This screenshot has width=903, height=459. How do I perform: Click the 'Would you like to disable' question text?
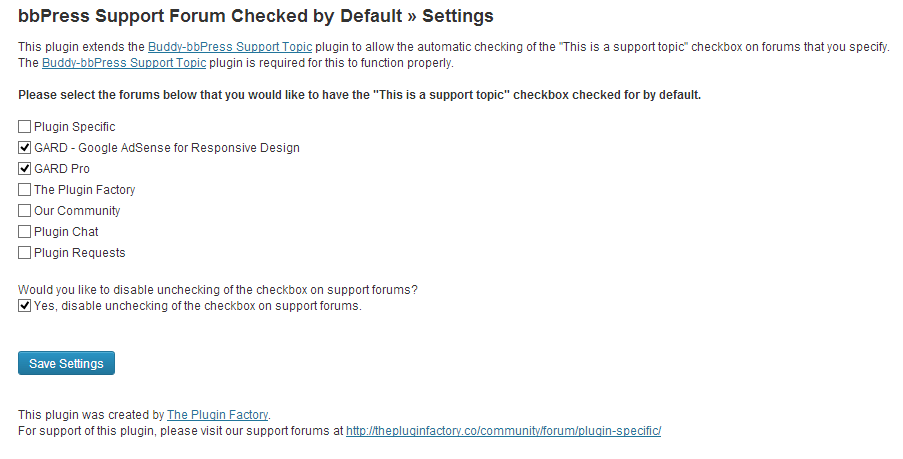click(x=217, y=290)
